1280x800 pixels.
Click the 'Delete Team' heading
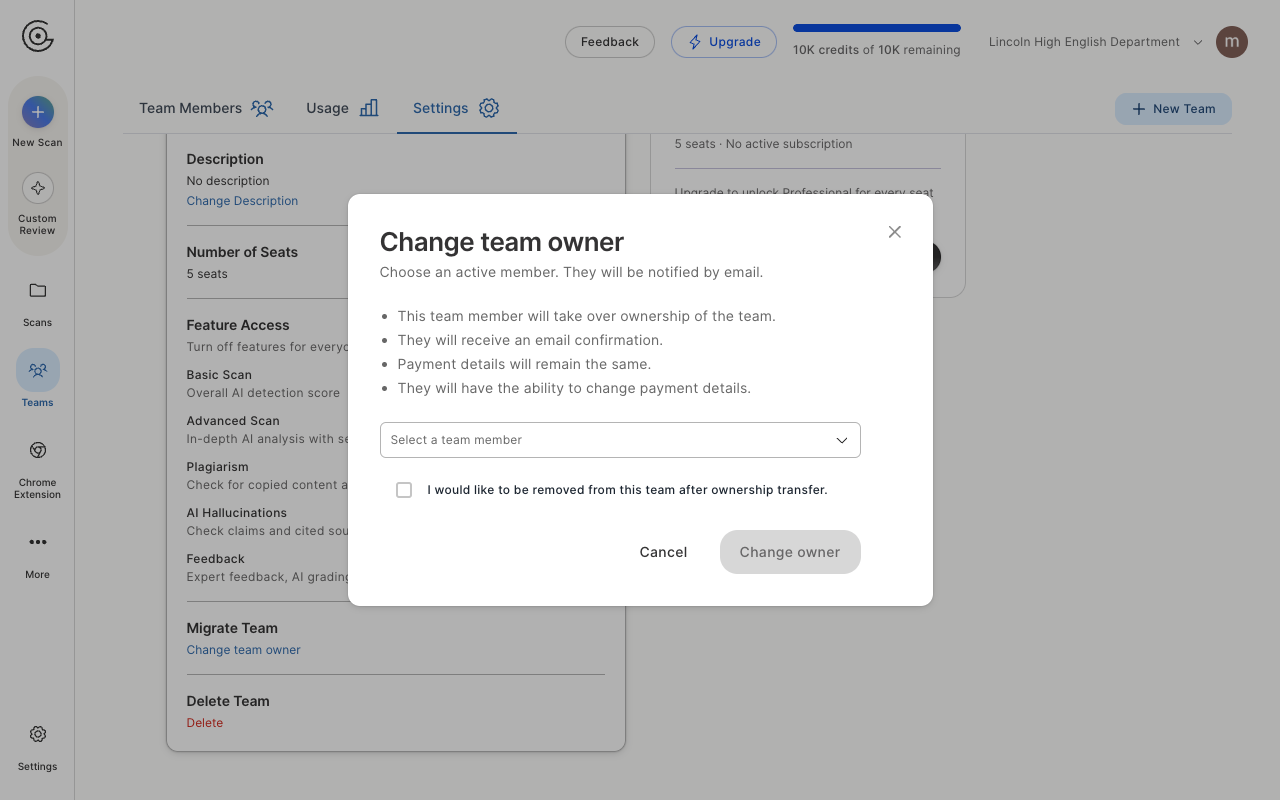pyautogui.click(x=228, y=701)
